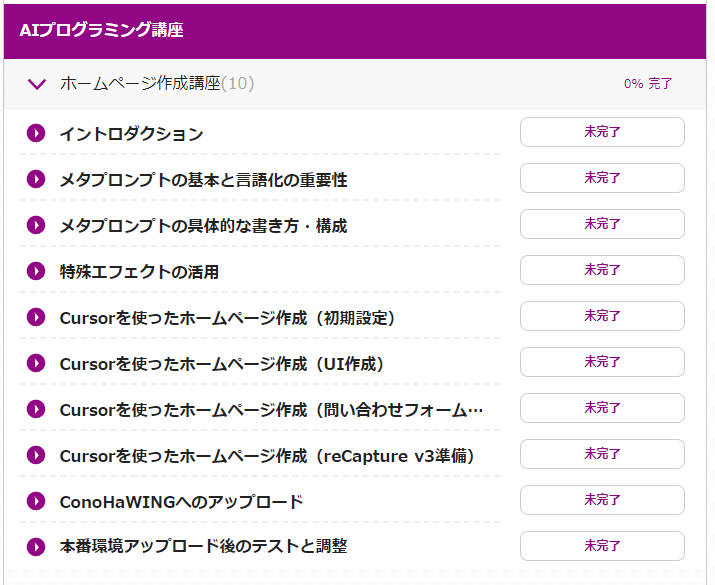The height and width of the screenshot is (585, 715).
Task: Toggle 未完了 status for 特殊エフェクトの活用
Action: (x=602, y=270)
